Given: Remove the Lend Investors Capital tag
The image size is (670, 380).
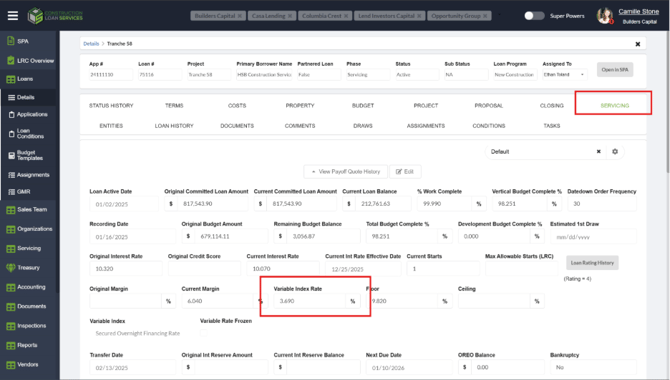Looking at the screenshot, I should click(x=419, y=16).
